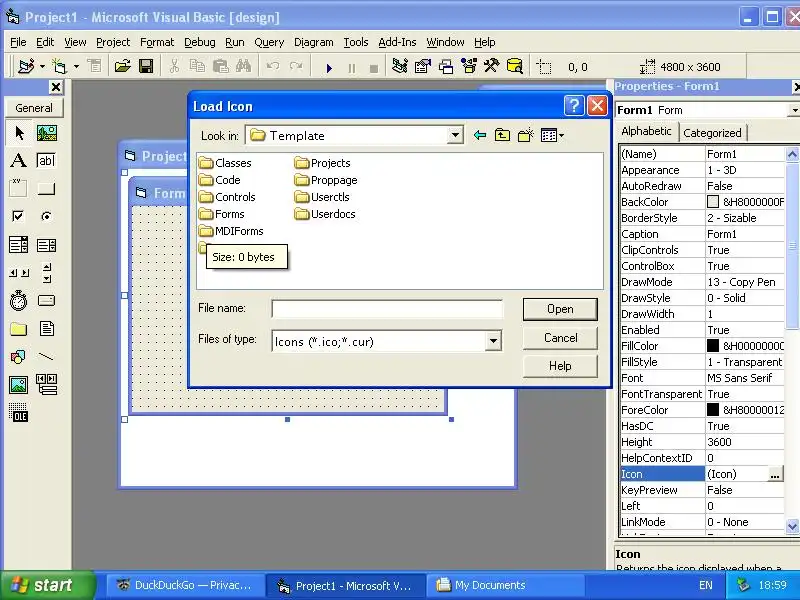Select the OLE tool in the toolbox
Image resolution: width=800 pixels, height=600 pixels.
pyautogui.click(x=19, y=412)
